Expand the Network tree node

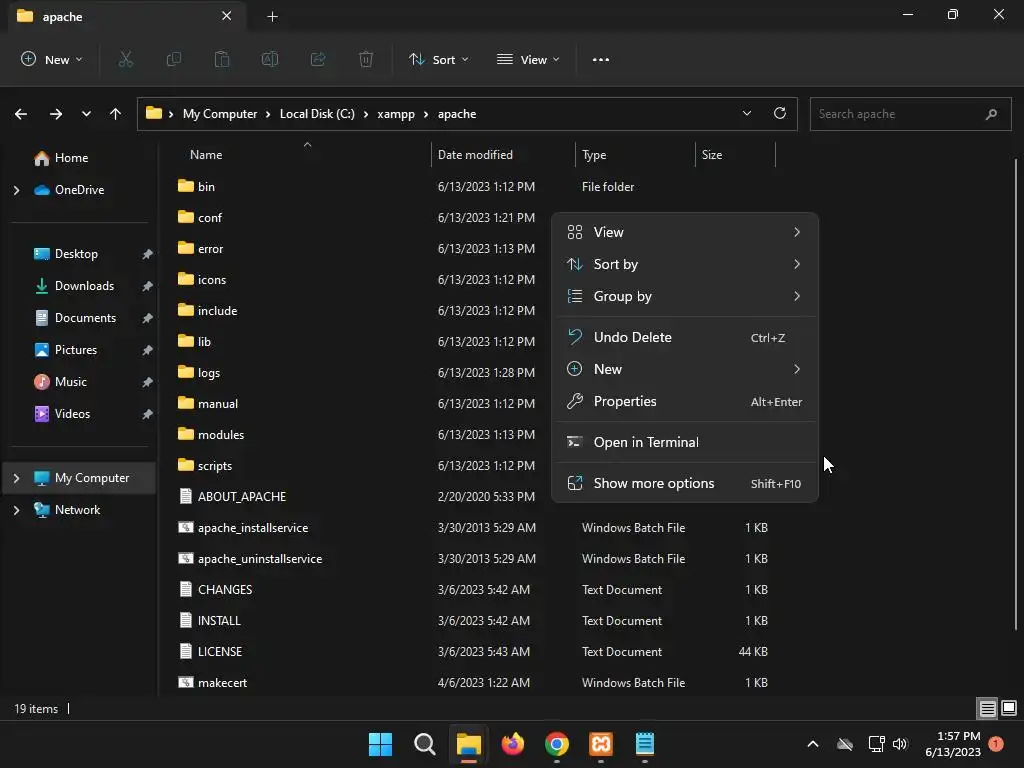[x=16, y=510]
